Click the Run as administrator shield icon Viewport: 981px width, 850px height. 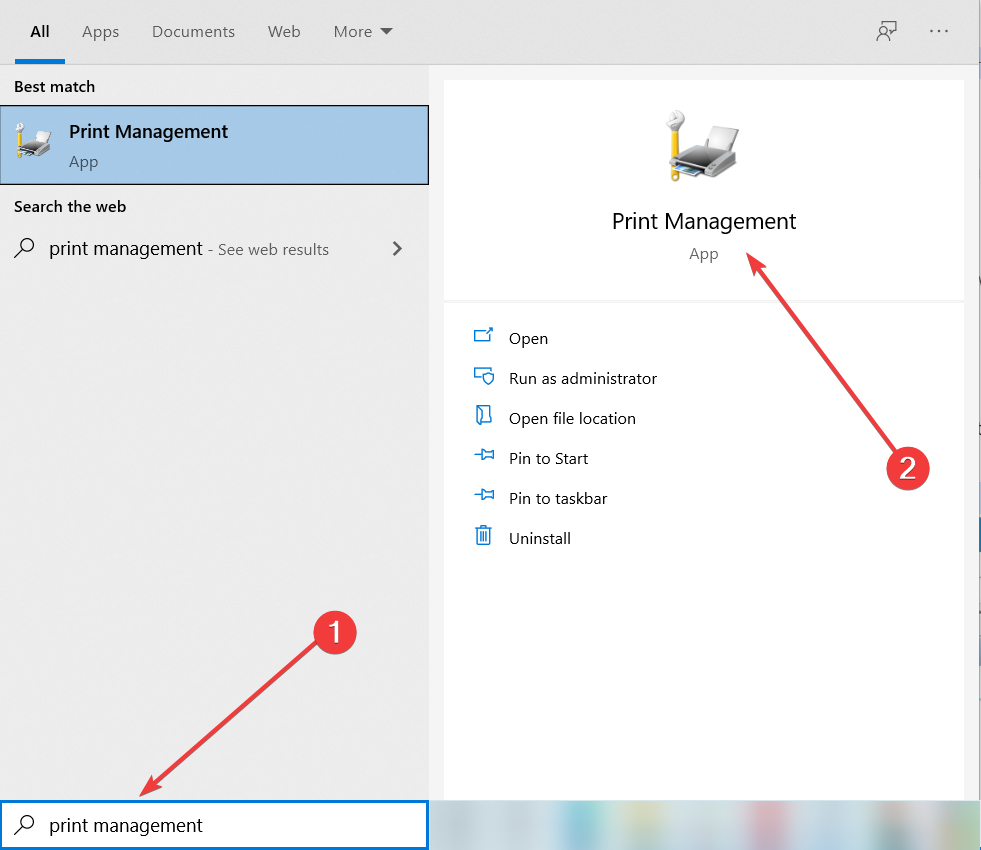click(484, 376)
